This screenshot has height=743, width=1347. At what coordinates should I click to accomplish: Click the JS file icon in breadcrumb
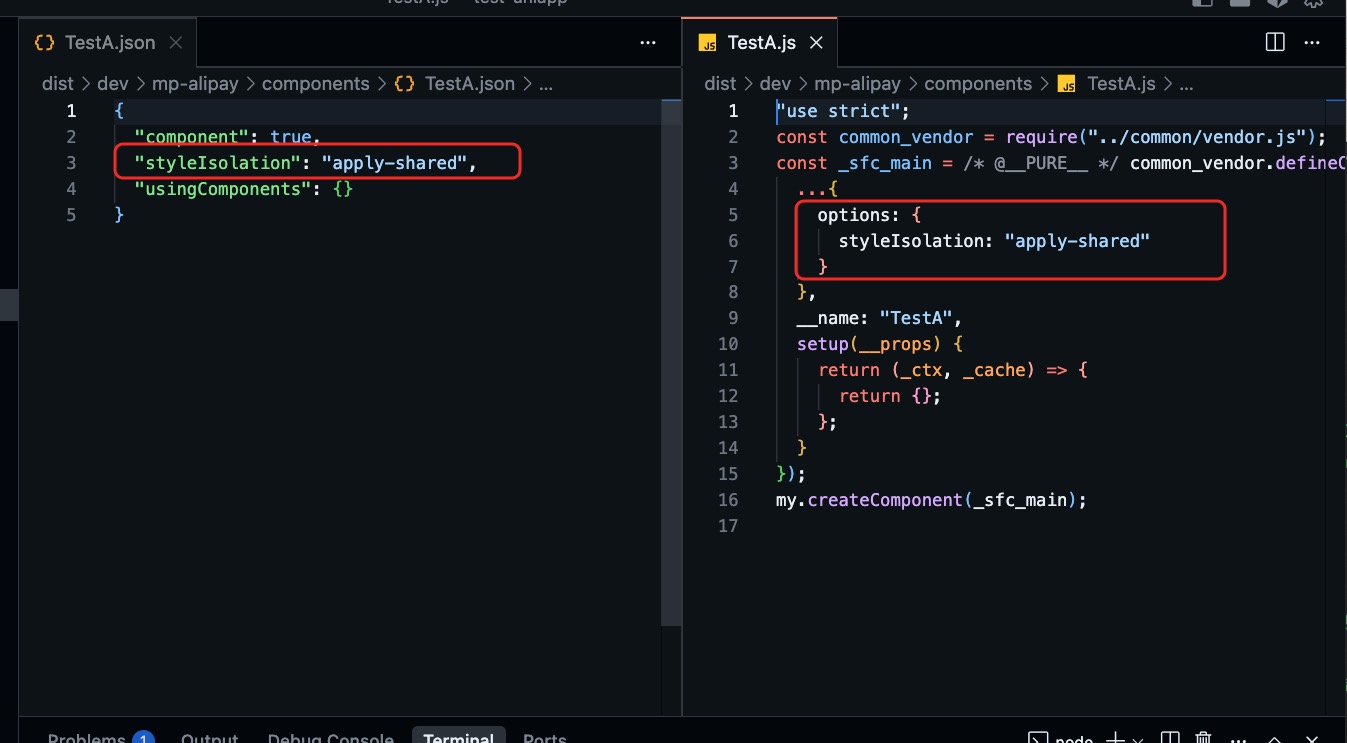coord(1065,84)
